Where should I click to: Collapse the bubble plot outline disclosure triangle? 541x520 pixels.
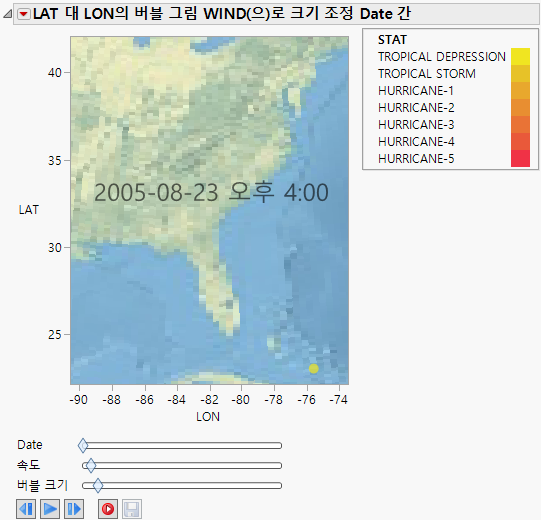coord(7,14)
